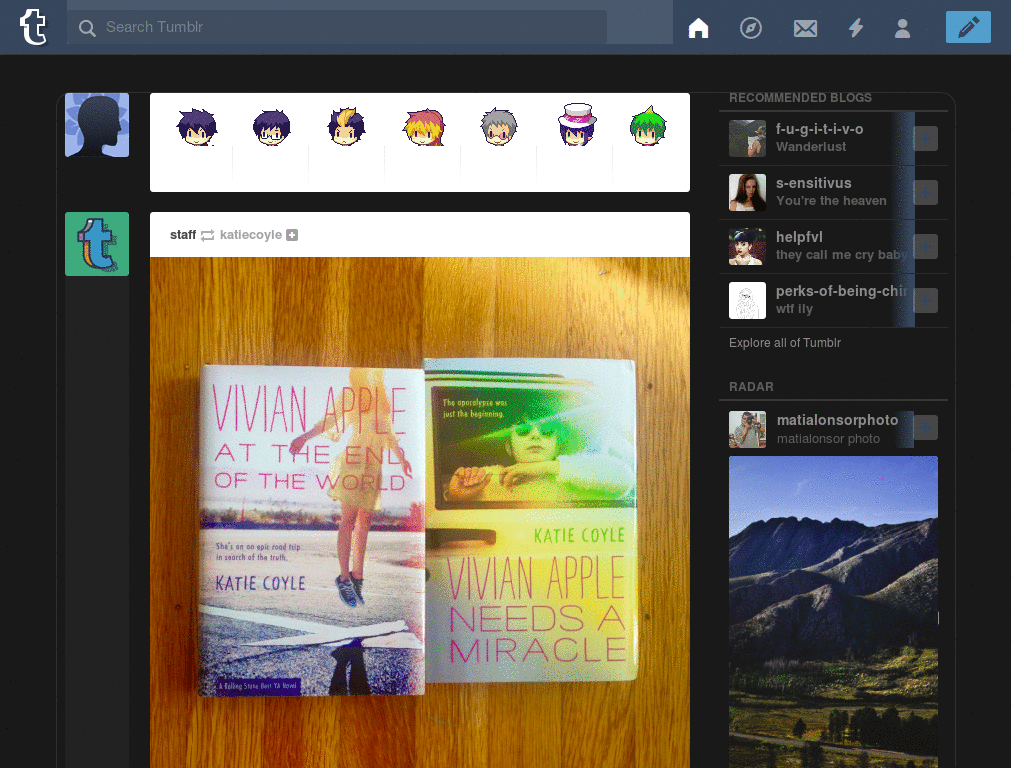Open the Vivian Apple books photo
Viewport: 1024px width, 768px height.
click(419, 512)
